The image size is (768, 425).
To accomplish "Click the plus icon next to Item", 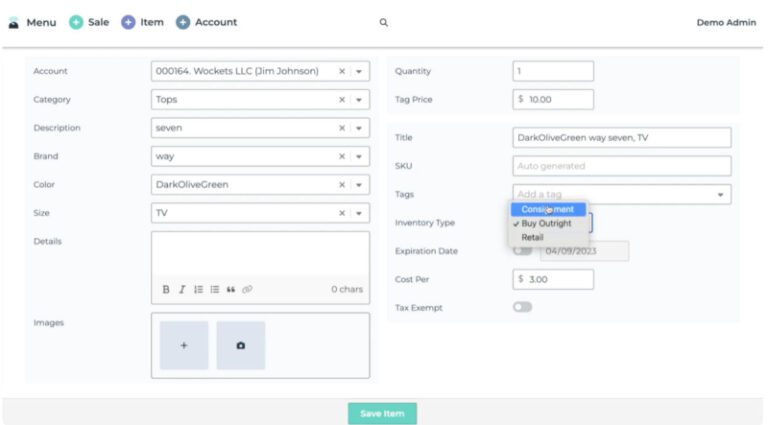I will click(128, 22).
